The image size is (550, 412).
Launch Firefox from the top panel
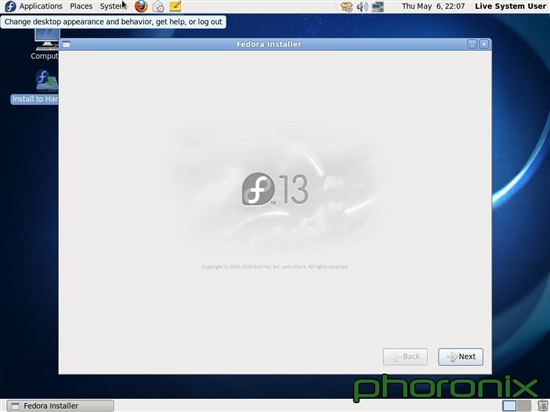click(141, 6)
